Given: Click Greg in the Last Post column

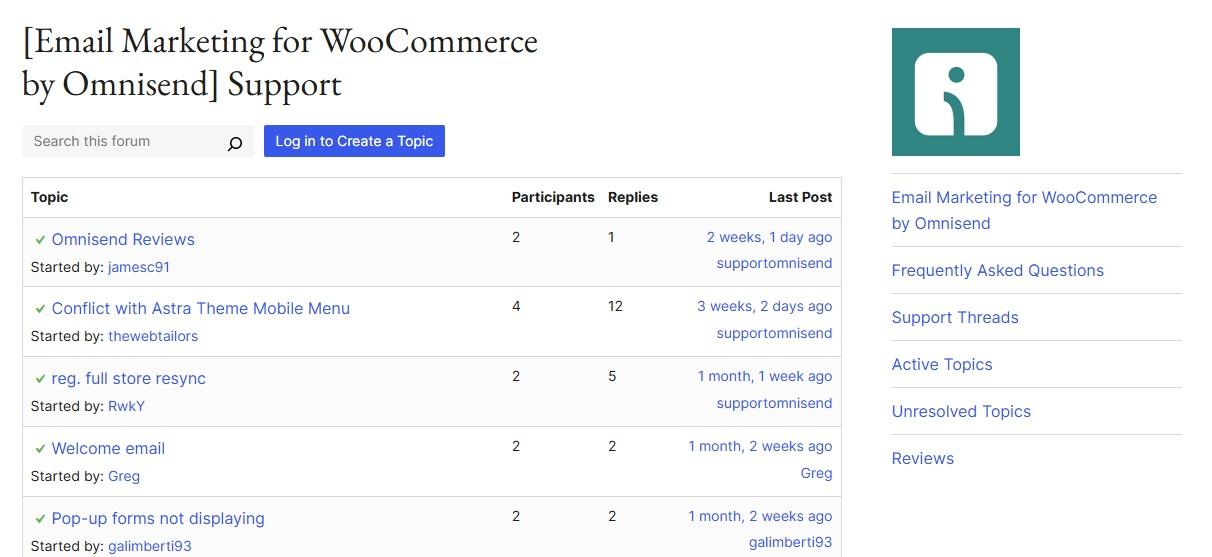Looking at the screenshot, I should 816,473.
